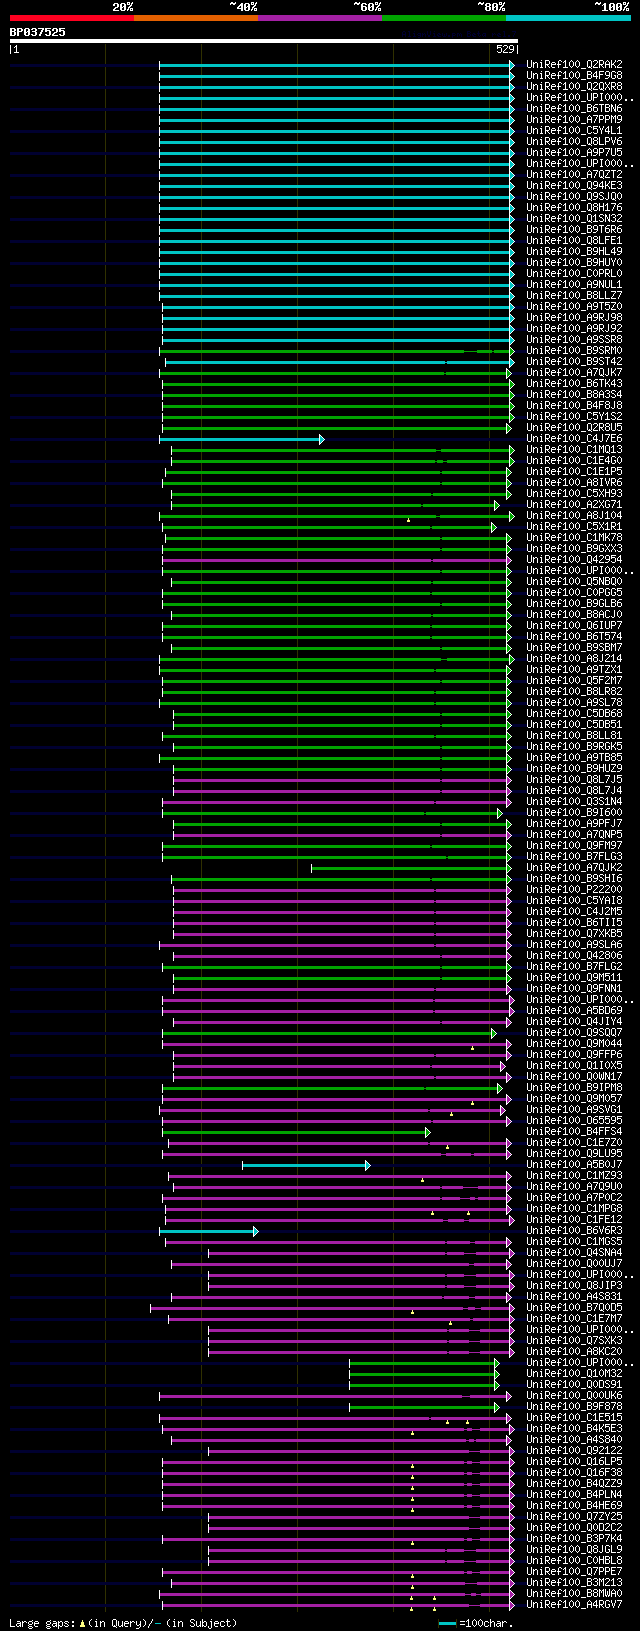
Task: Click the short cyan alignment bar for A5BVJ7
Action: (x=306, y=1165)
